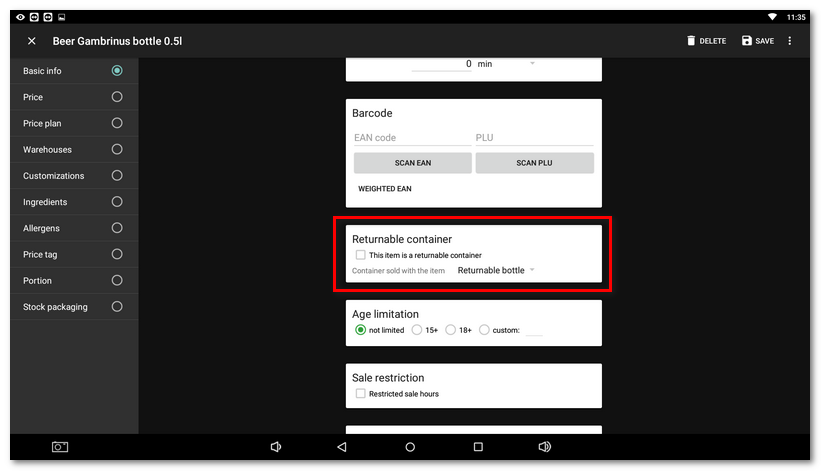Viewport: 821px width, 471px height.
Task: Click the WEIGHTED EAN button
Action: pyautogui.click(x=385, y=188)
